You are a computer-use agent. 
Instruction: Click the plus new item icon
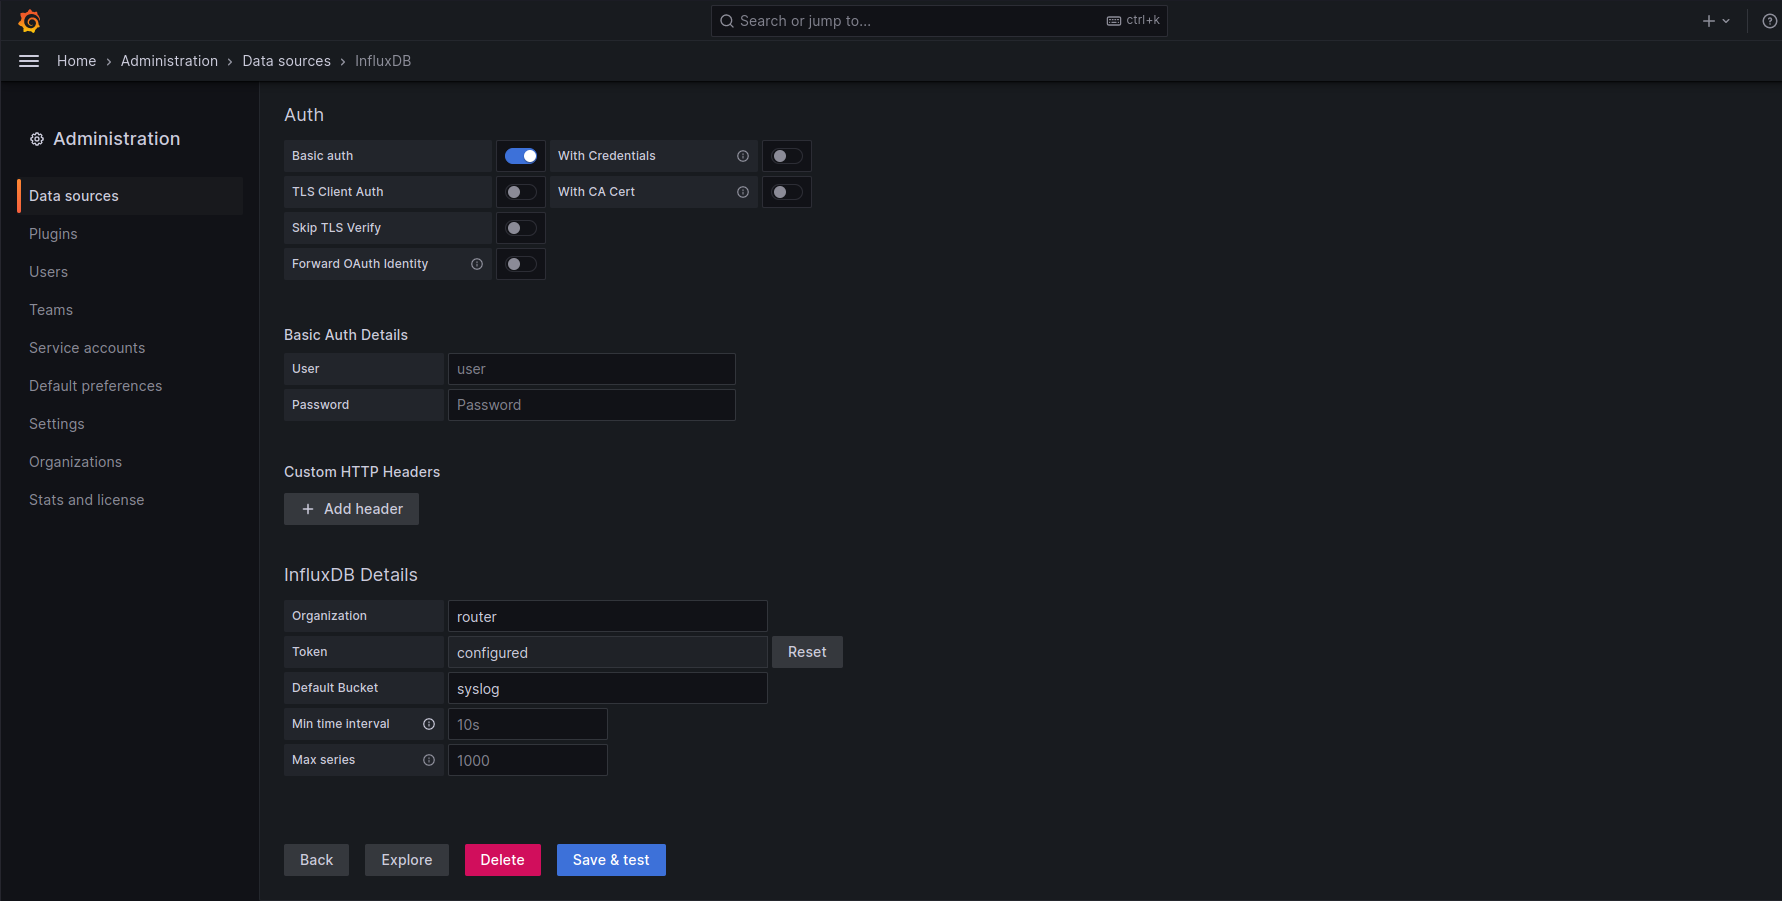click(1709, 21)
